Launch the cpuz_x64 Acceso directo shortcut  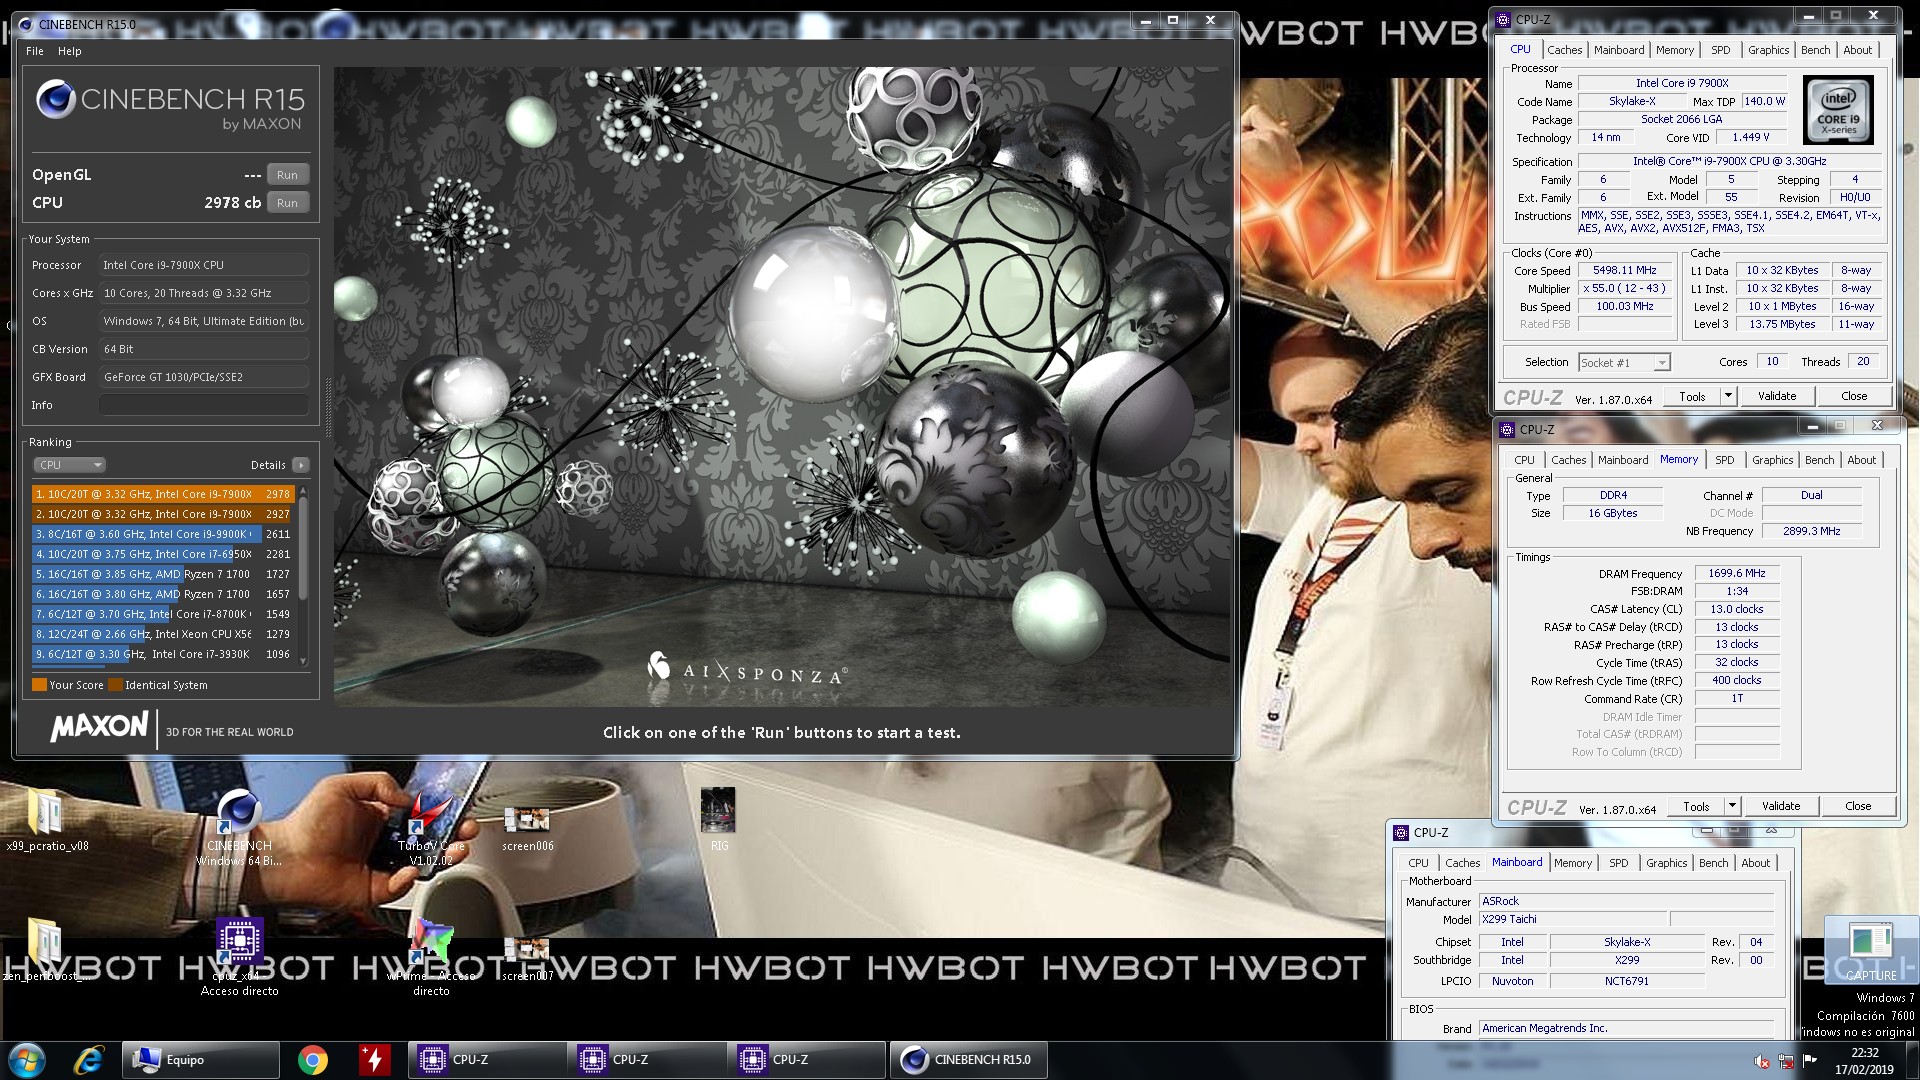(239, 956)
